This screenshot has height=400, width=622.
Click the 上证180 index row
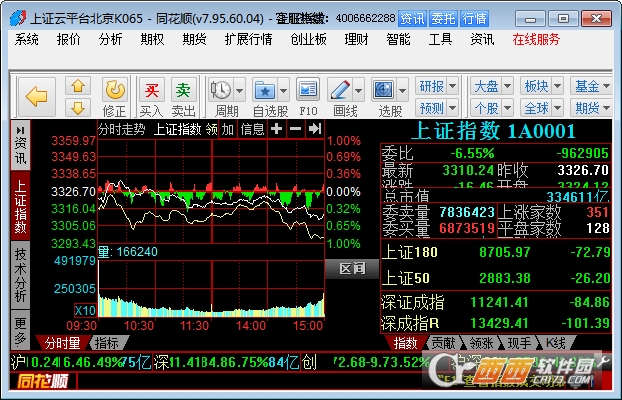496,252
